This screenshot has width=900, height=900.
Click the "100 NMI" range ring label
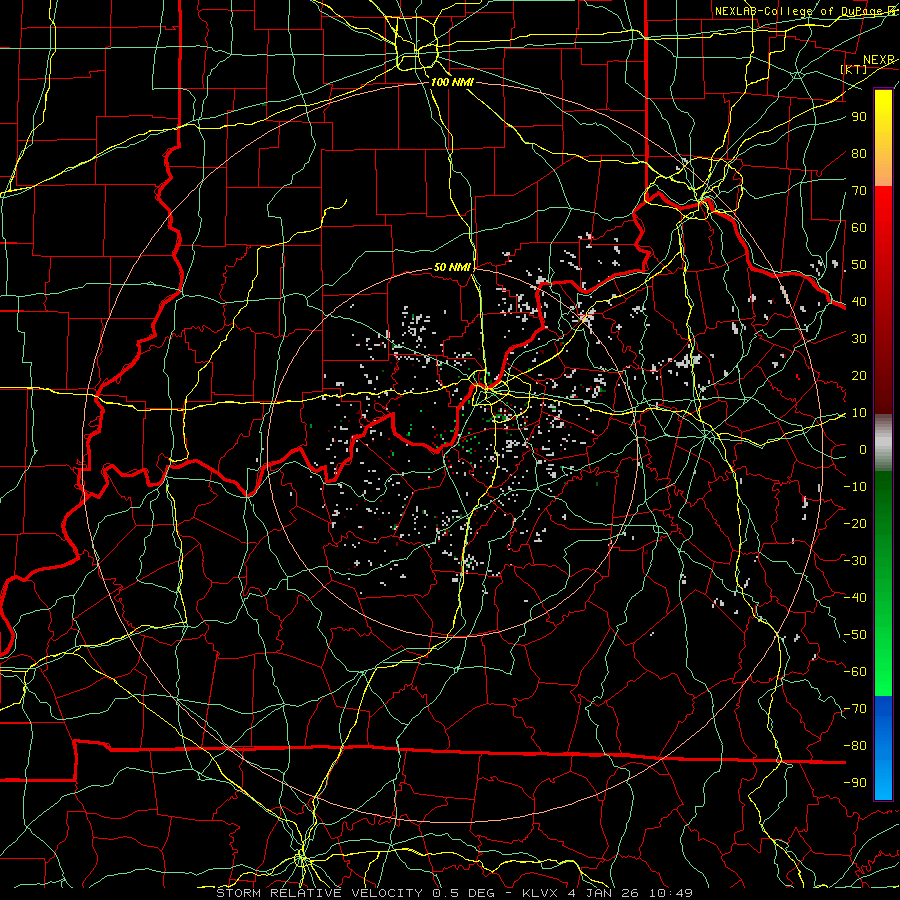tap(452, 82)
